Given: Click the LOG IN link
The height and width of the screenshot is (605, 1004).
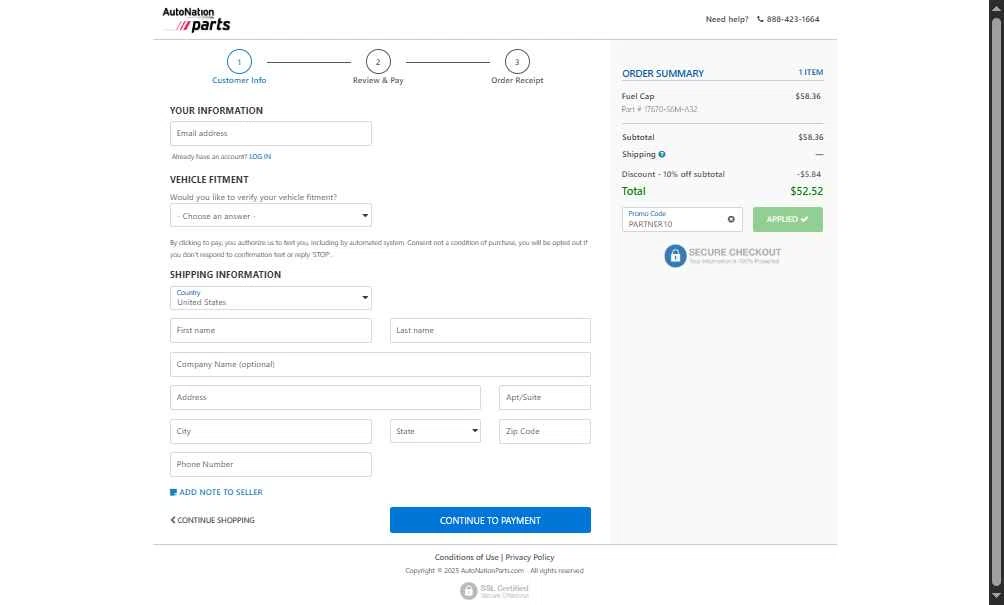Looking at the screenshot, I should pyautogui.click(x=260, y=156).
